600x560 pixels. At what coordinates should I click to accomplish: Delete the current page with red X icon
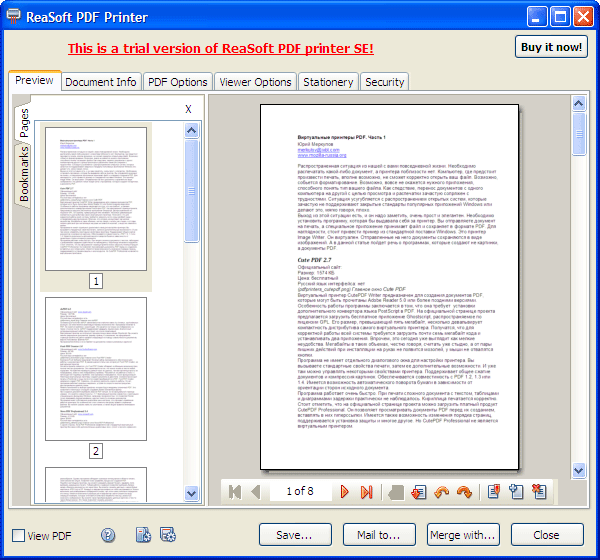click(539, 491)
